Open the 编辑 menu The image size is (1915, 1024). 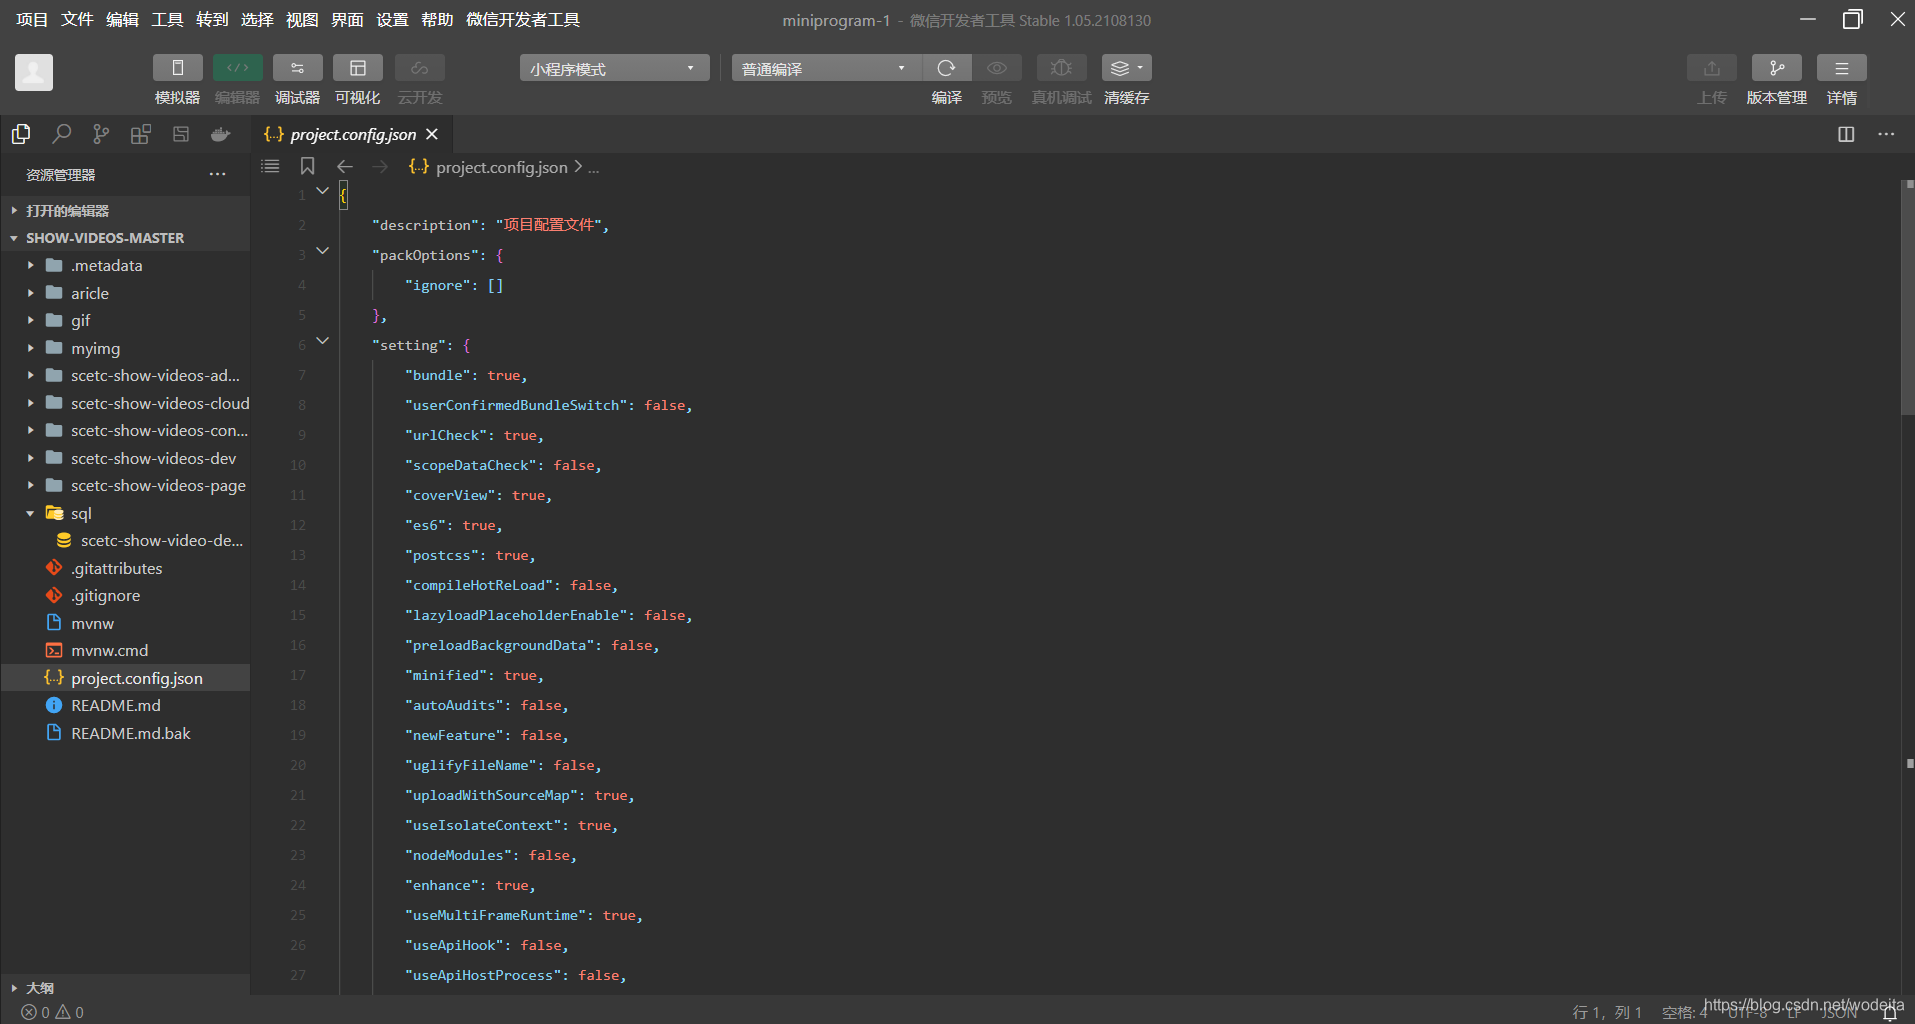122,20
